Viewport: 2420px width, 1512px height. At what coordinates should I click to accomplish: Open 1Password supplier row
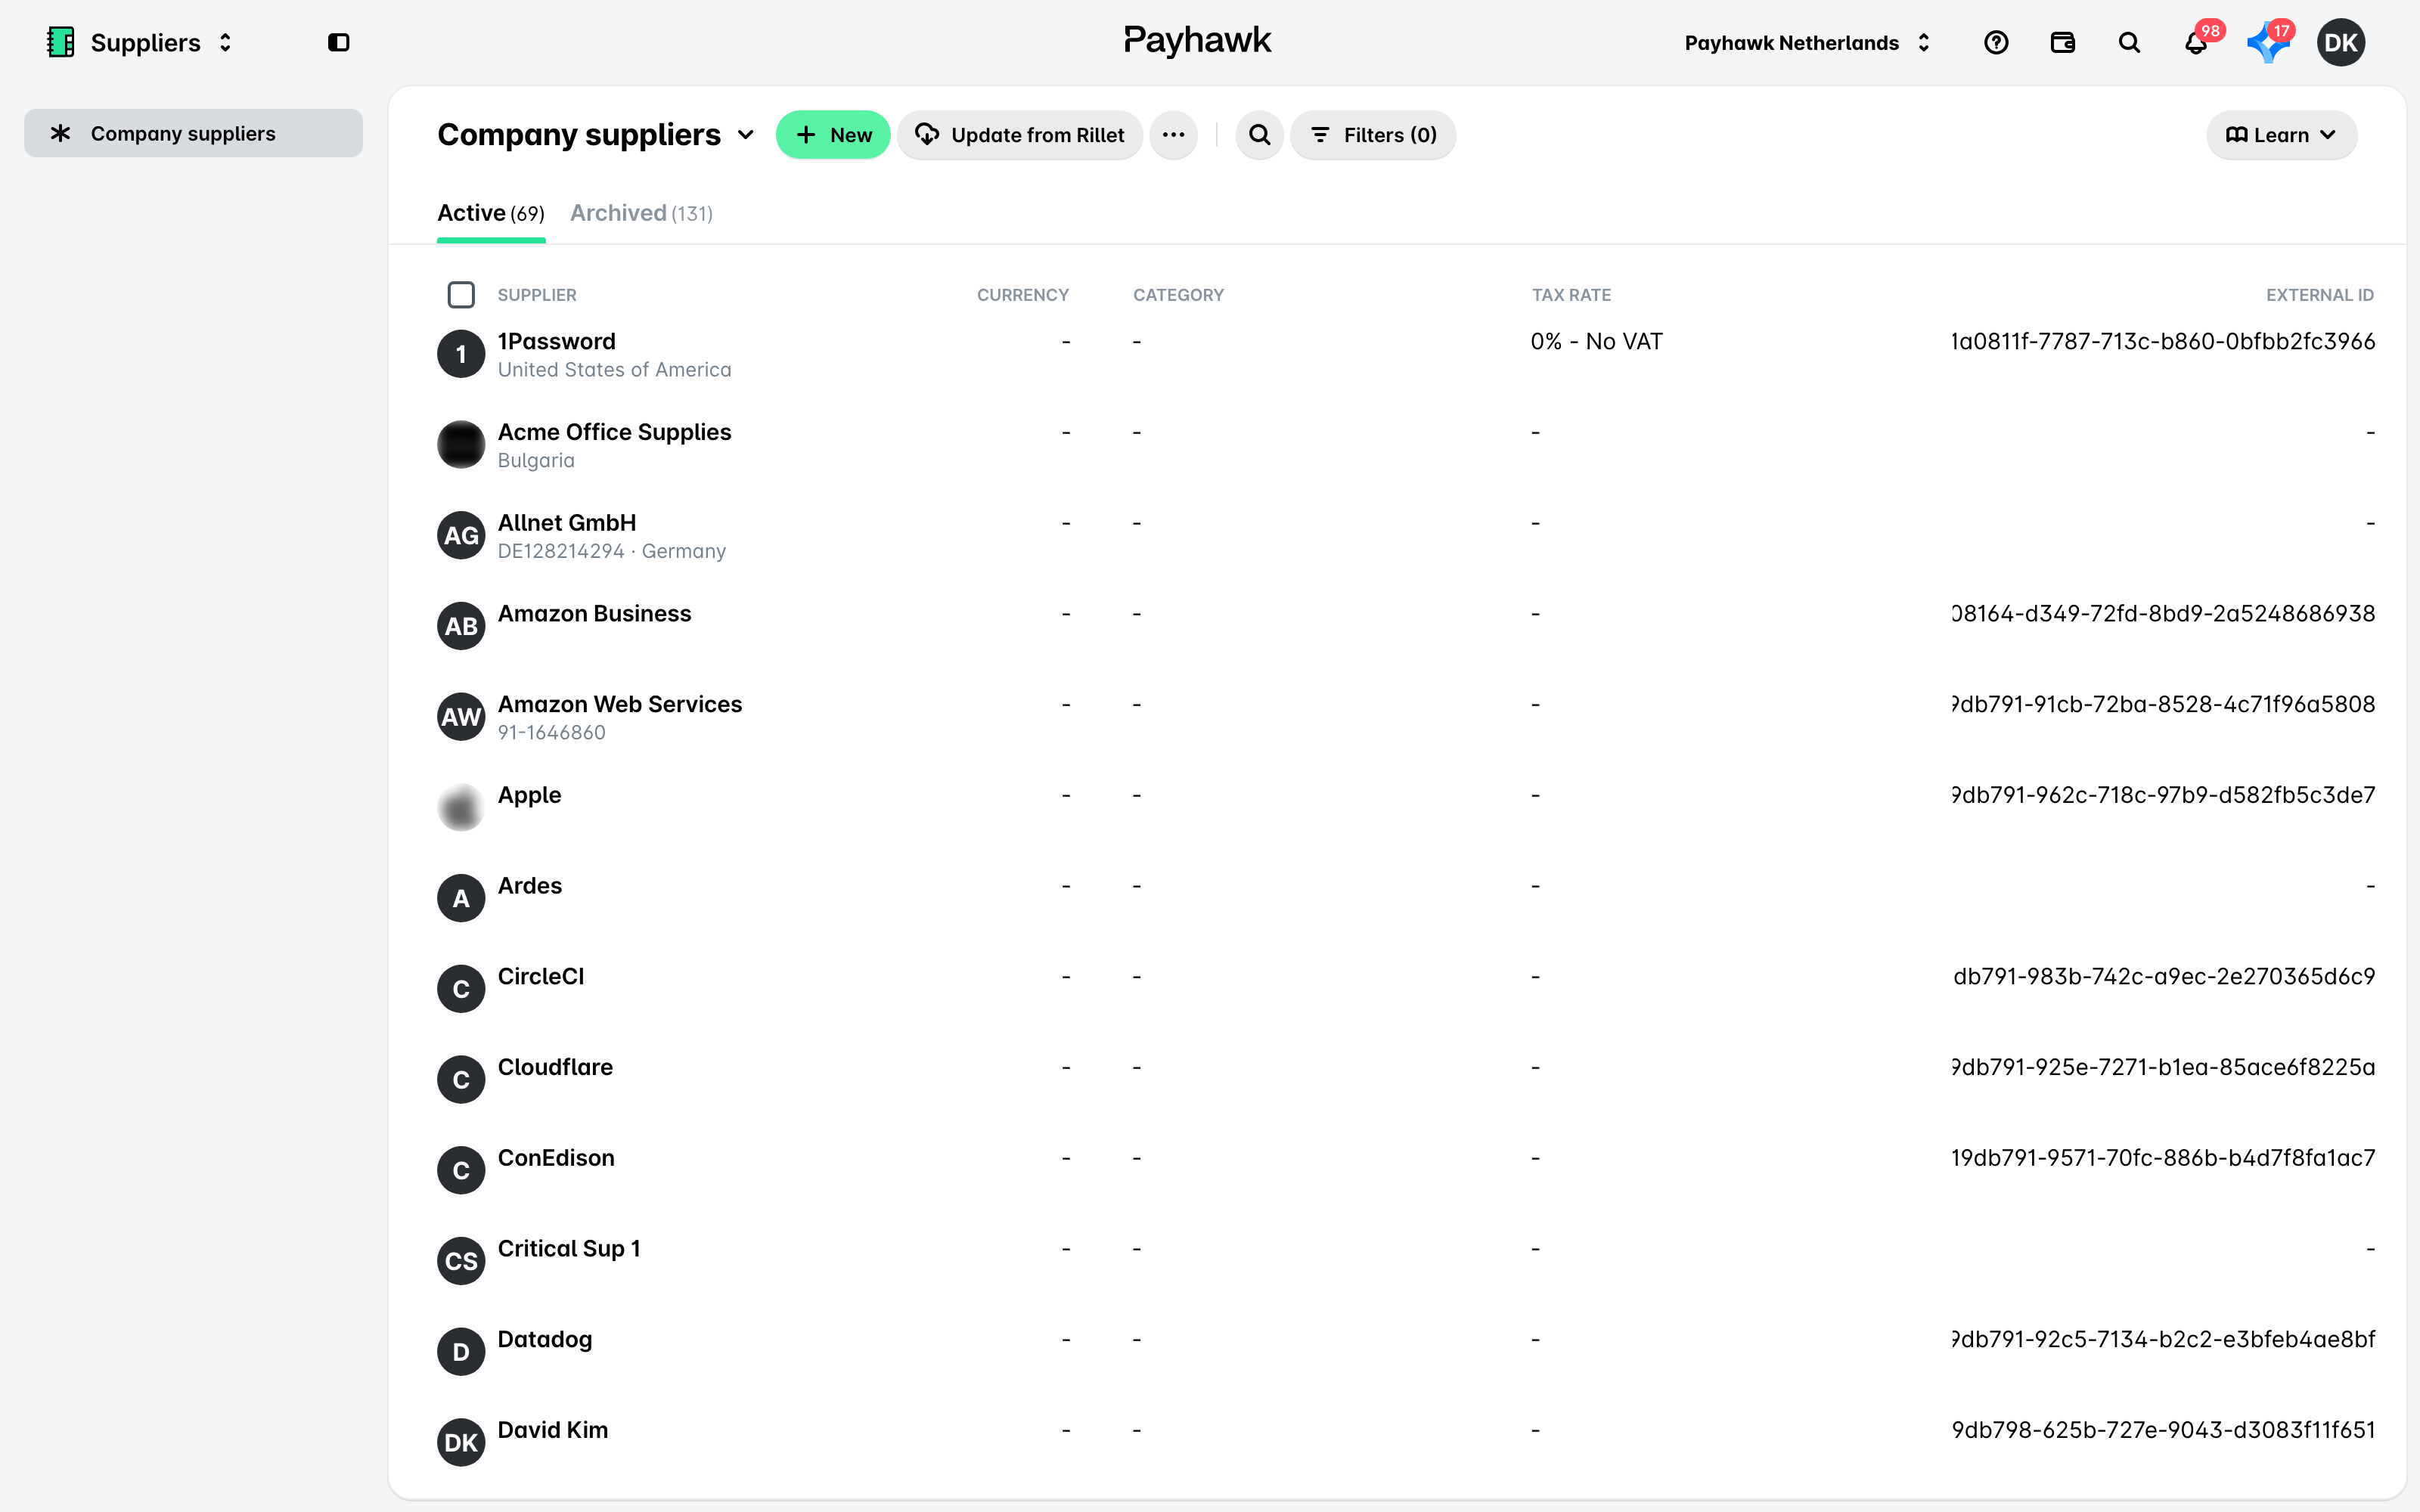pyautogui.click(x=1406, y=354)
